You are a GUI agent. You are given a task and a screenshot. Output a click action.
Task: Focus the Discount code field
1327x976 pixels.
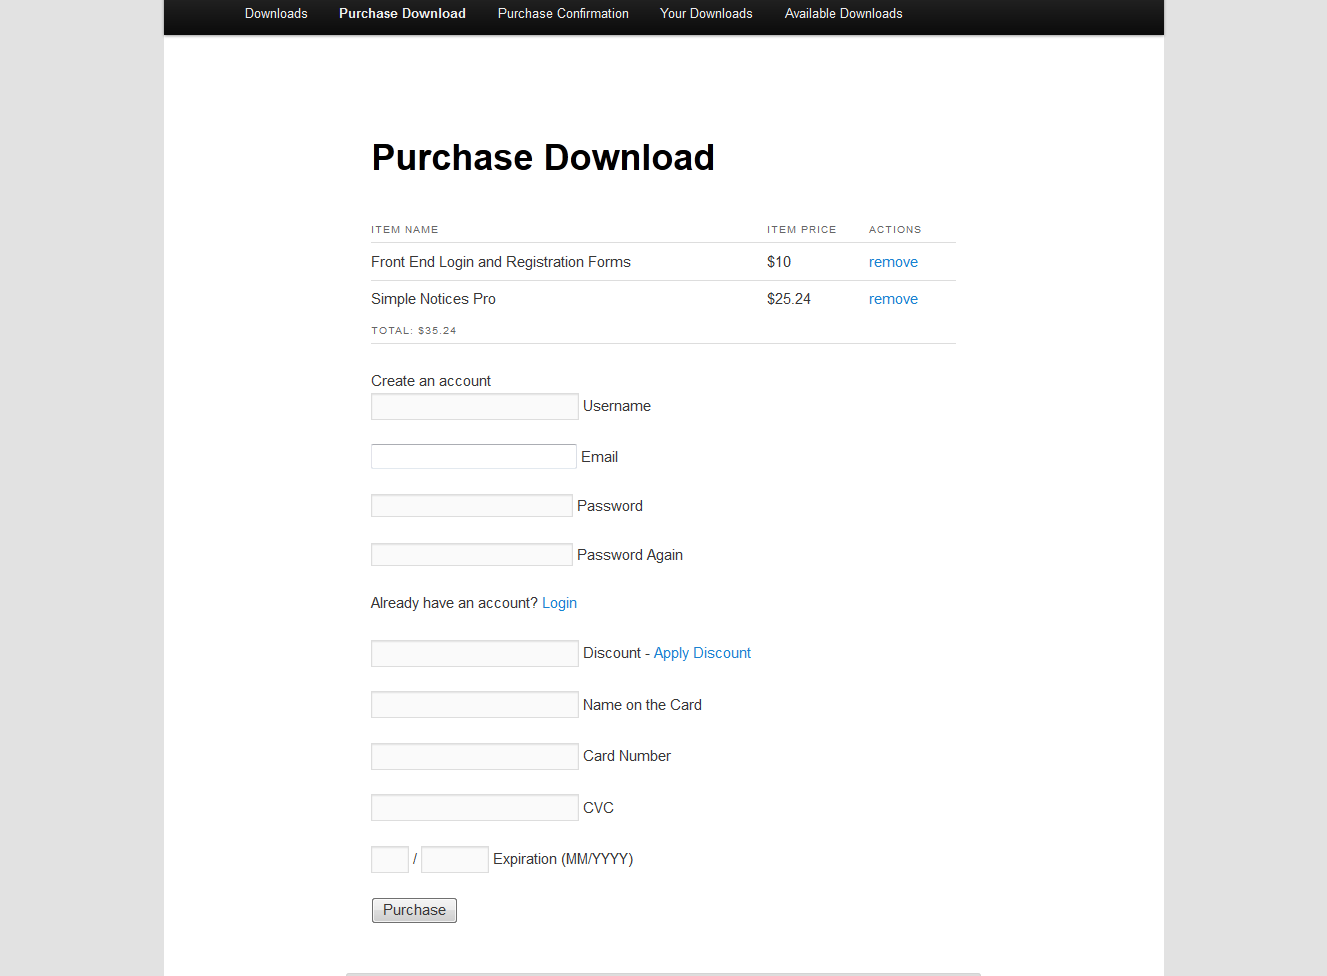click(x=475, y=653)
